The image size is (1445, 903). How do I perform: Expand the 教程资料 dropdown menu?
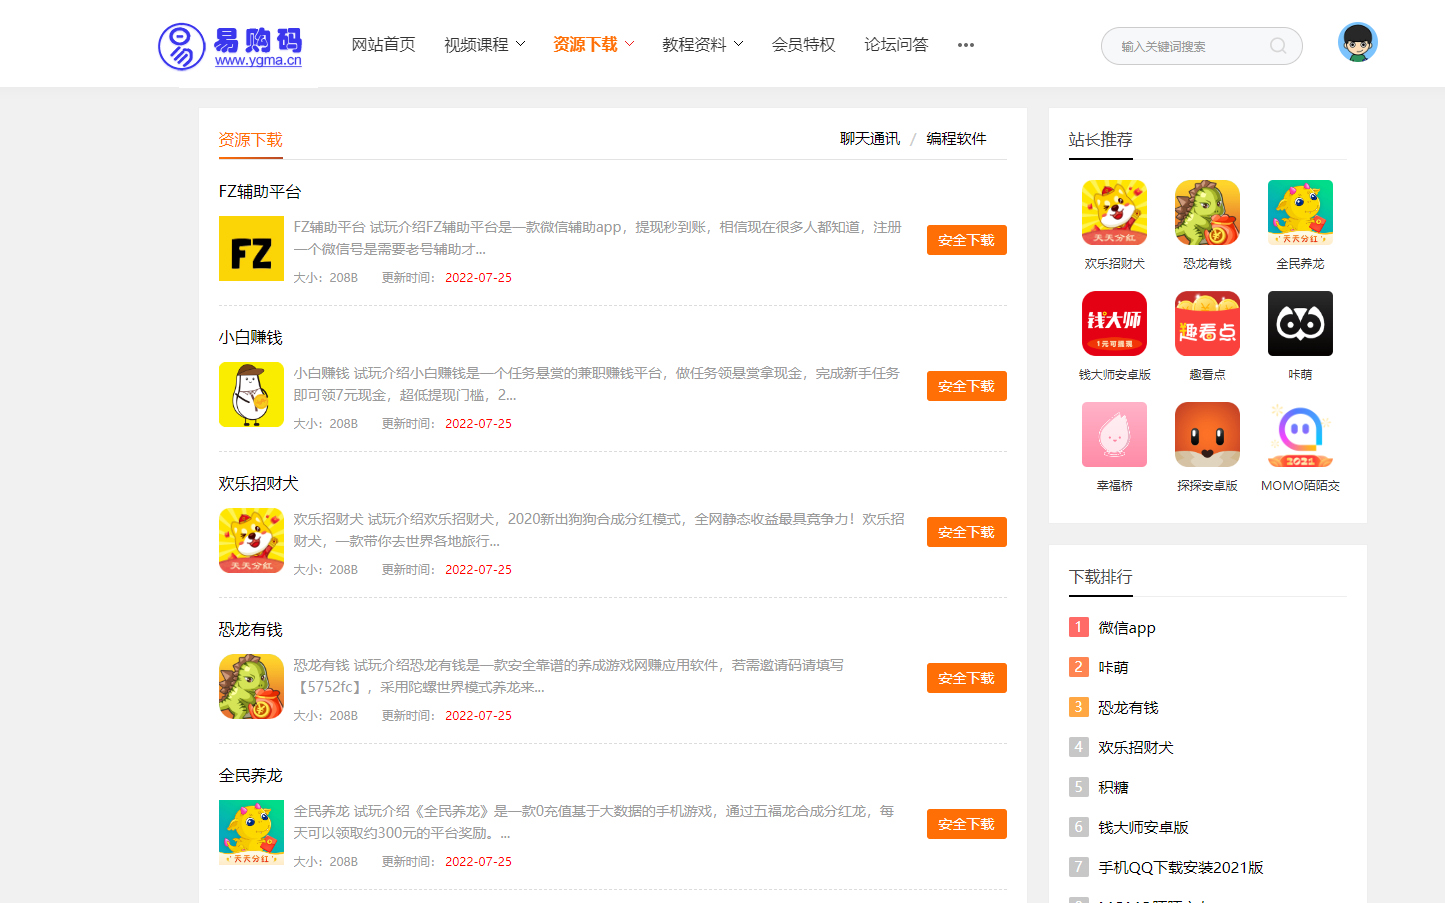702,45
